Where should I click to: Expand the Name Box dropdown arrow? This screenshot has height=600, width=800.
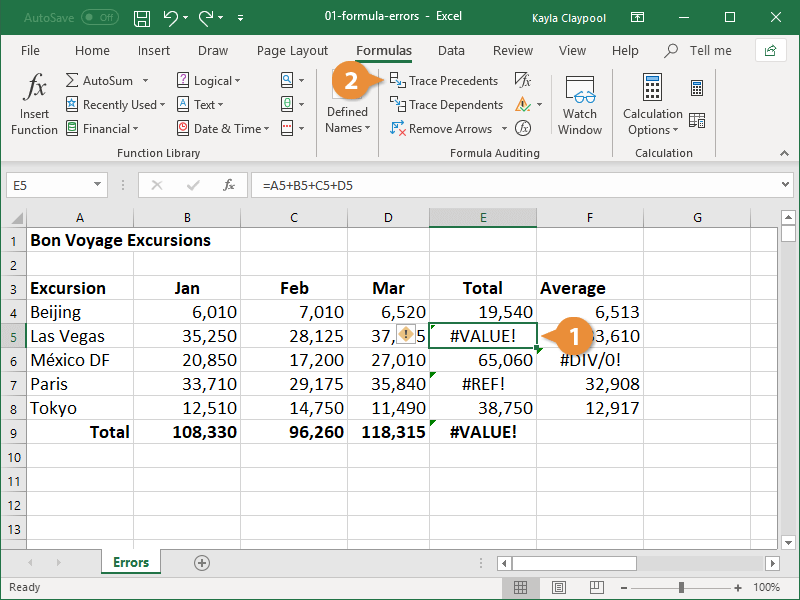97,185
